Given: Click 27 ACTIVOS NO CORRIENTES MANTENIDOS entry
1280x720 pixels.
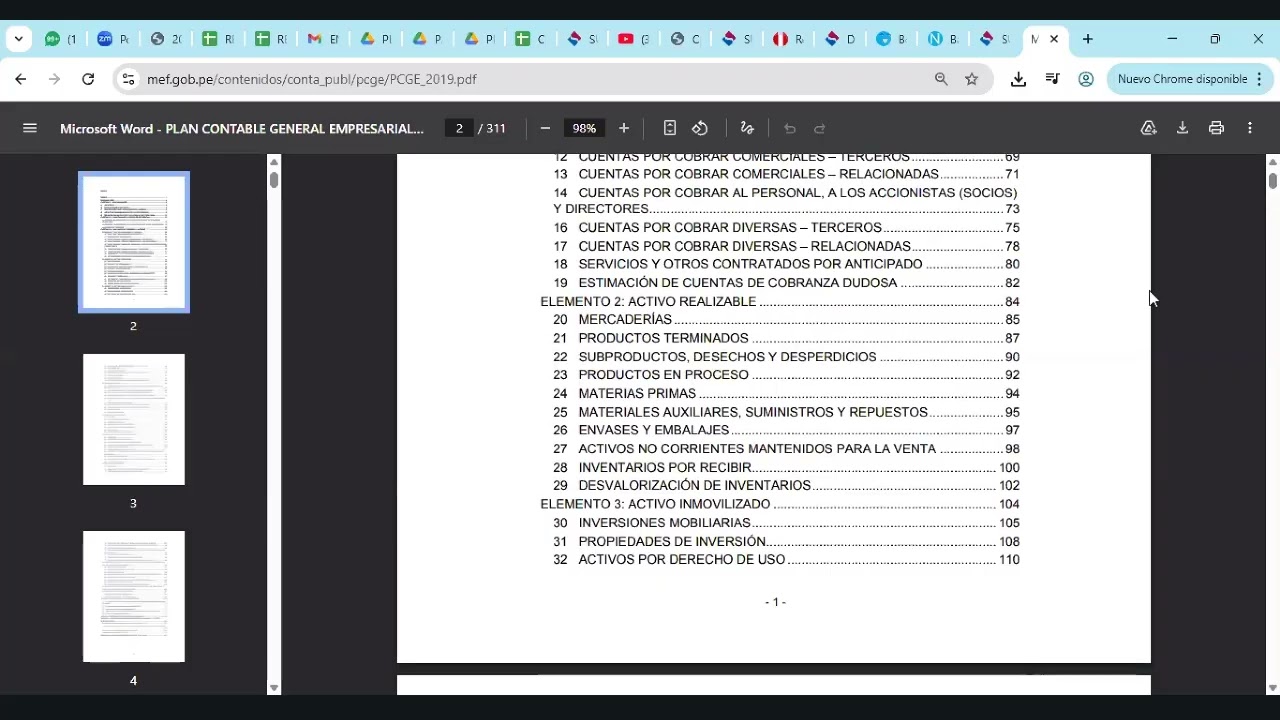Looking at the screenshot, I should click(x=786, y=449).
